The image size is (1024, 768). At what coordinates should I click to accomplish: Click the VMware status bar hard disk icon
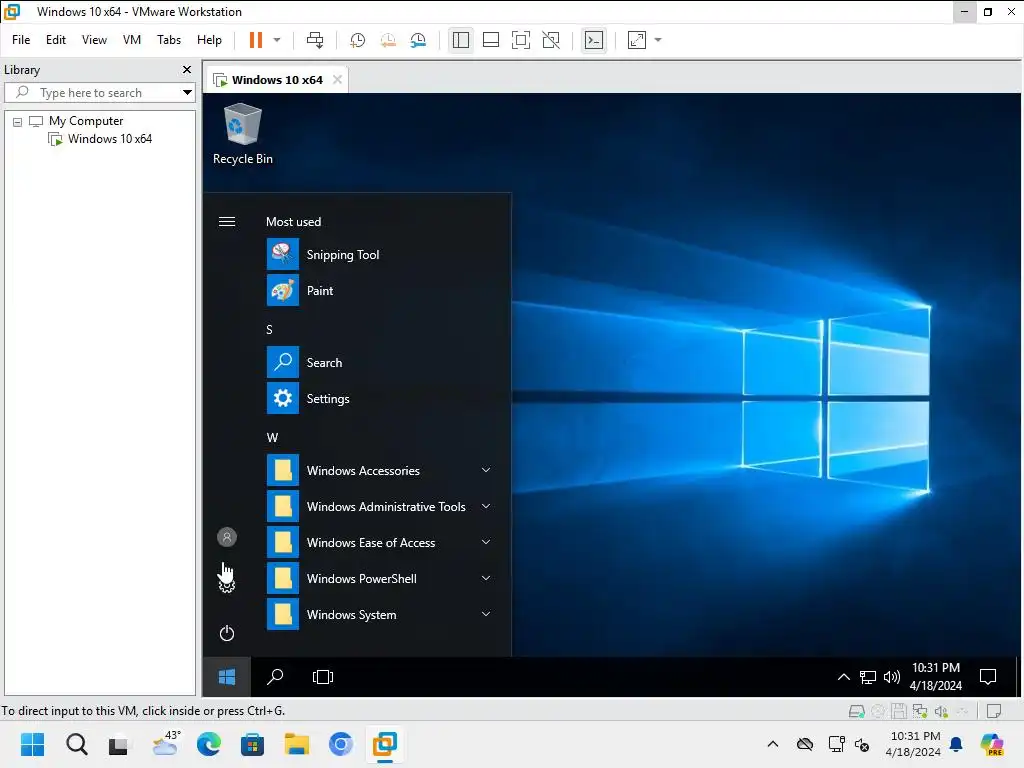[856, 711]
